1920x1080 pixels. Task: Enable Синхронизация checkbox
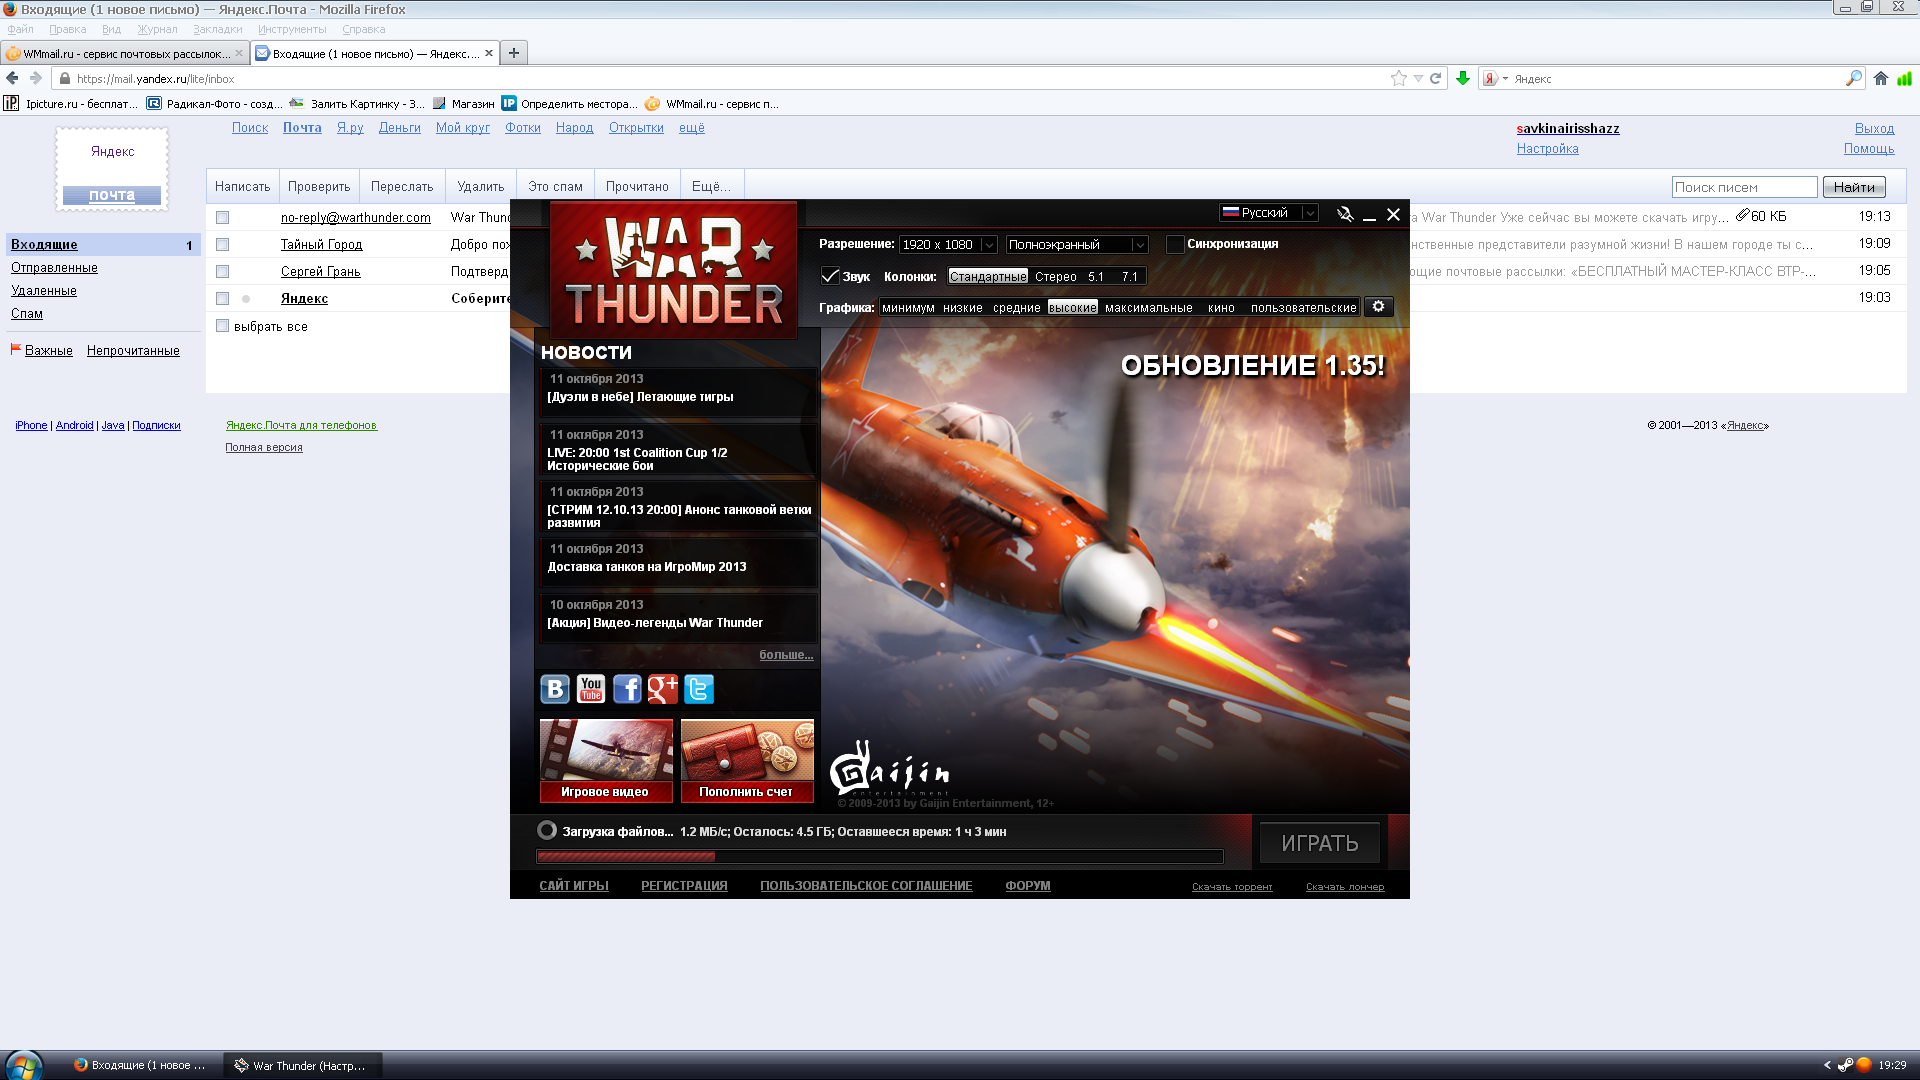tap(1175, 244)
